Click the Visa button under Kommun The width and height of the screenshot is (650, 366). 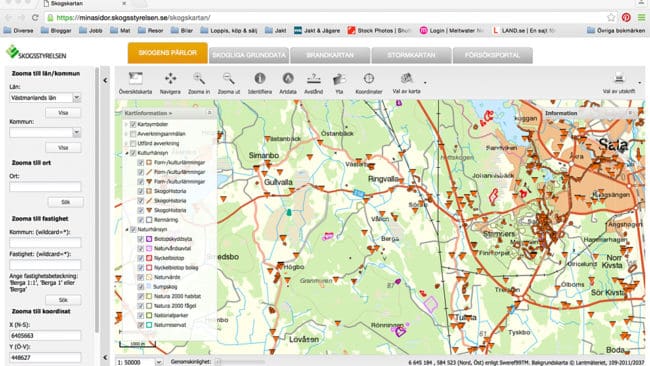tap(63, 148)
